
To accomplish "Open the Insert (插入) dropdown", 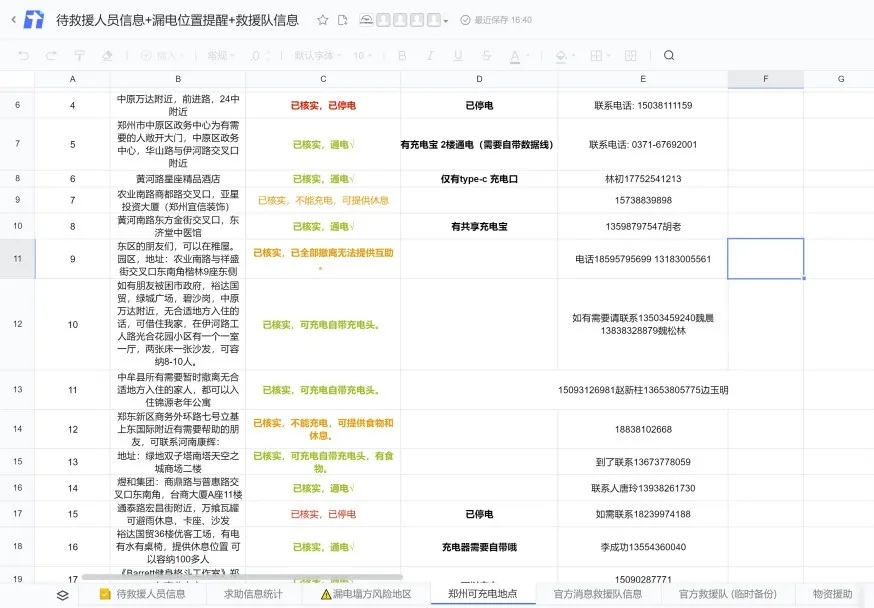I will pos(162,55).
